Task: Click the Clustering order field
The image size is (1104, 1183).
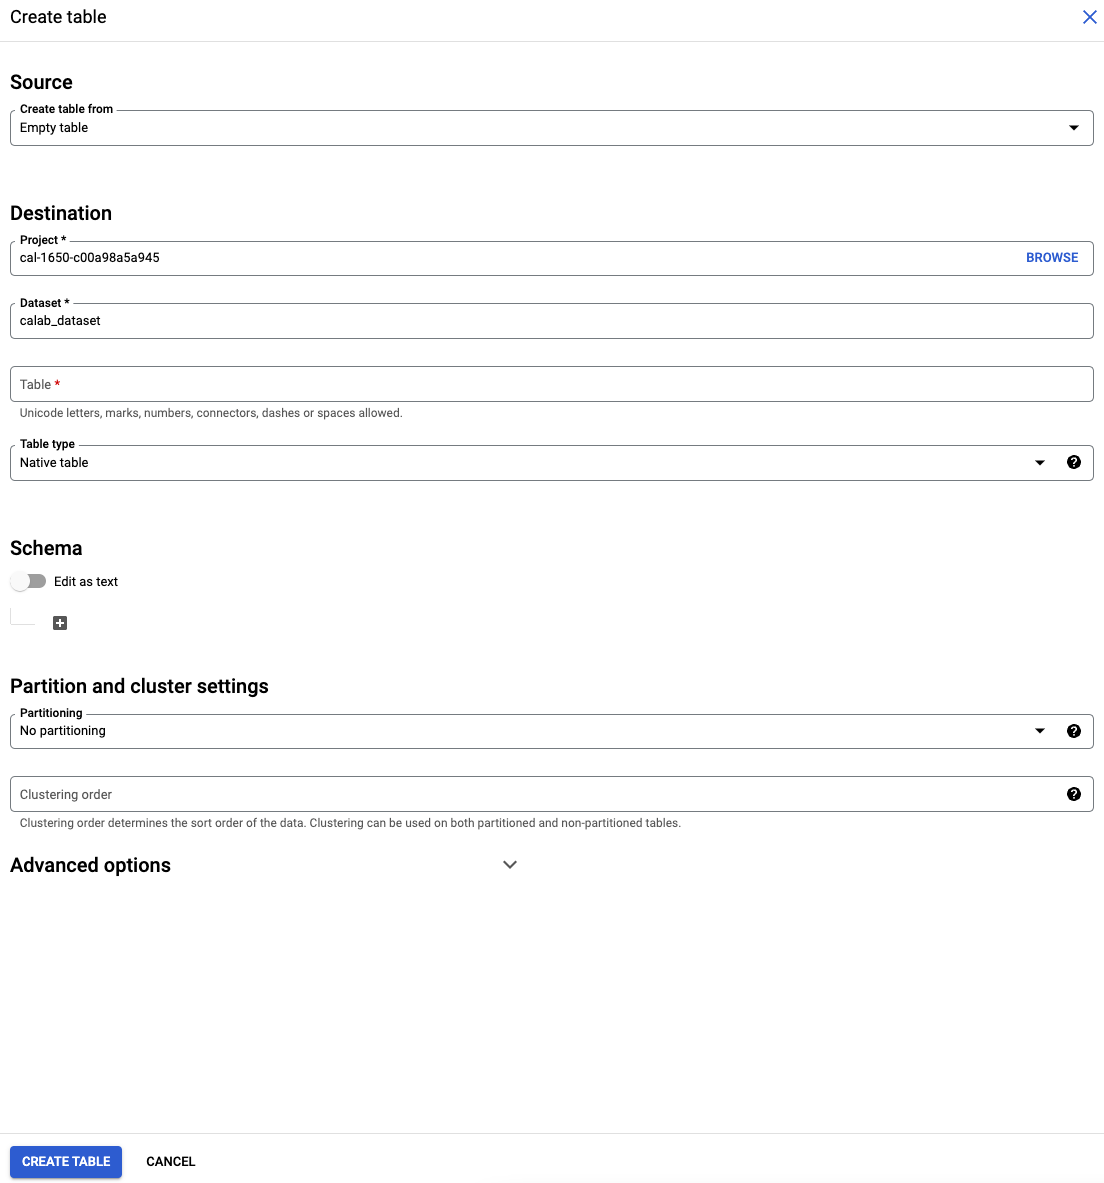Action: click(530, 795)
